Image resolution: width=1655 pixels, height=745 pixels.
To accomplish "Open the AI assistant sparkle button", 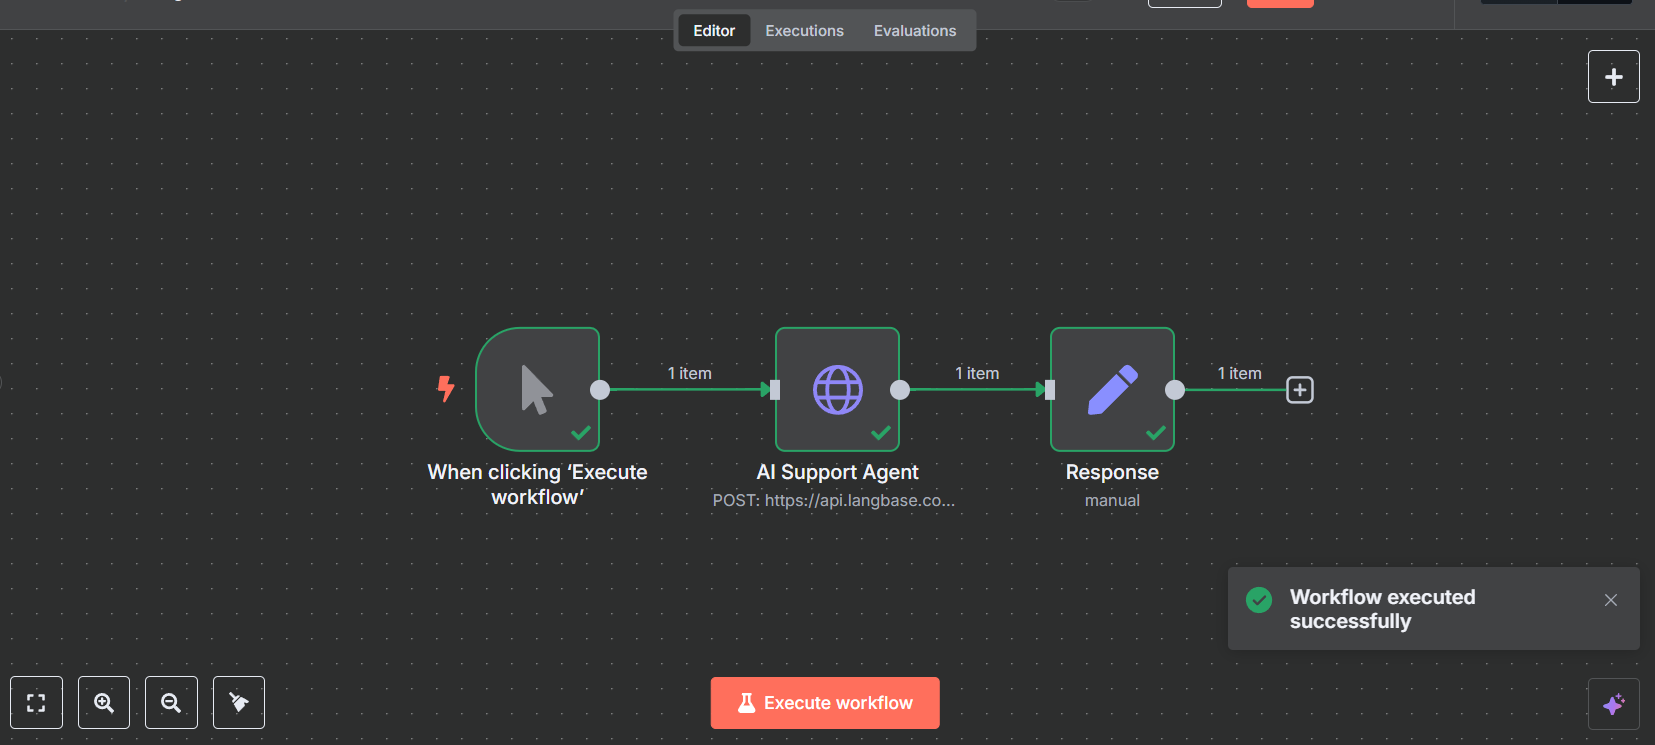I will coord(1613,704).
